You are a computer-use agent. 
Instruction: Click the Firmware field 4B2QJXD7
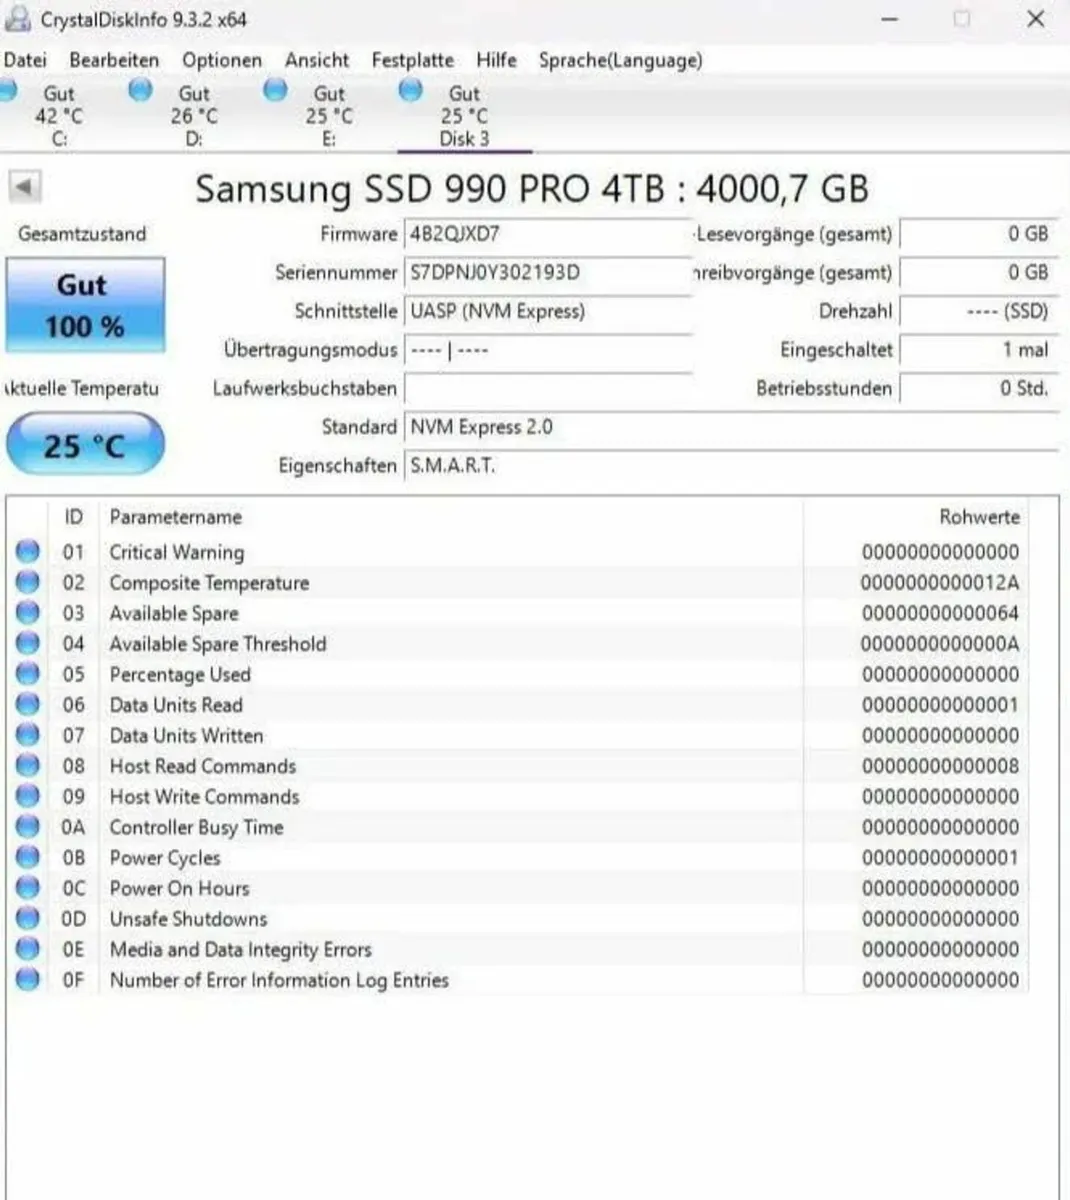(547, 234)
